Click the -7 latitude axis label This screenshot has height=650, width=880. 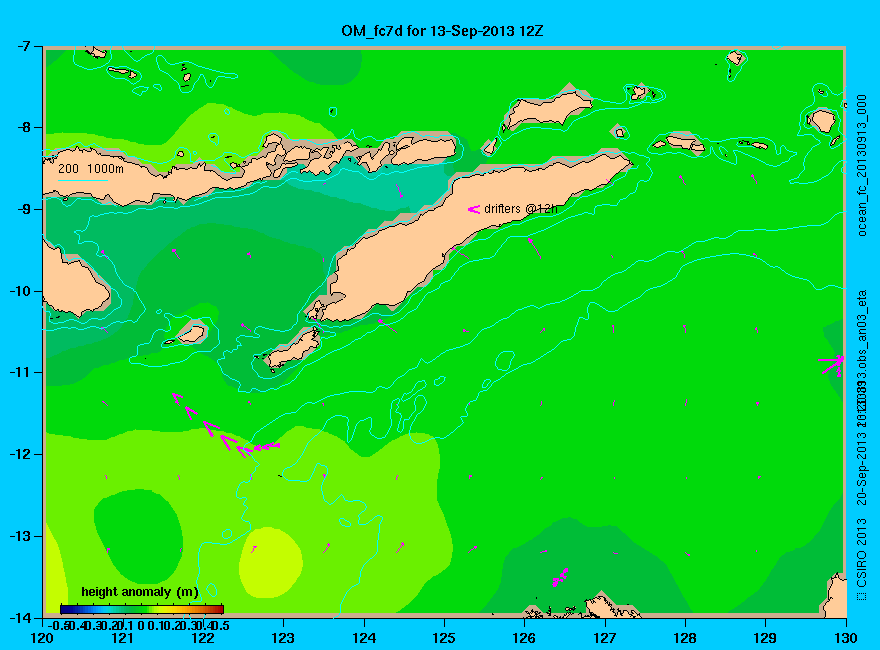click(24, 46)
